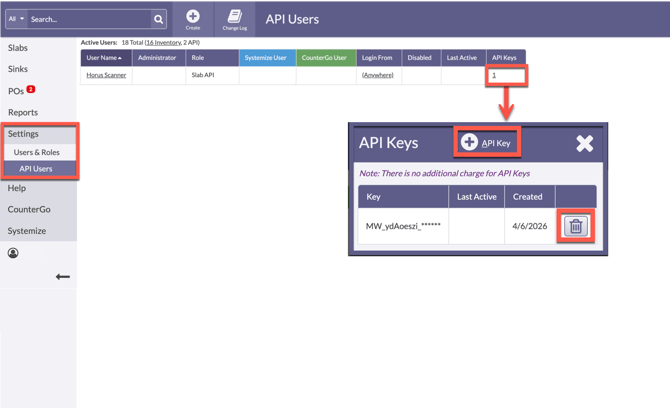Click the Systemize User column header
670x408 pixels.
click(x=267, y=58)
